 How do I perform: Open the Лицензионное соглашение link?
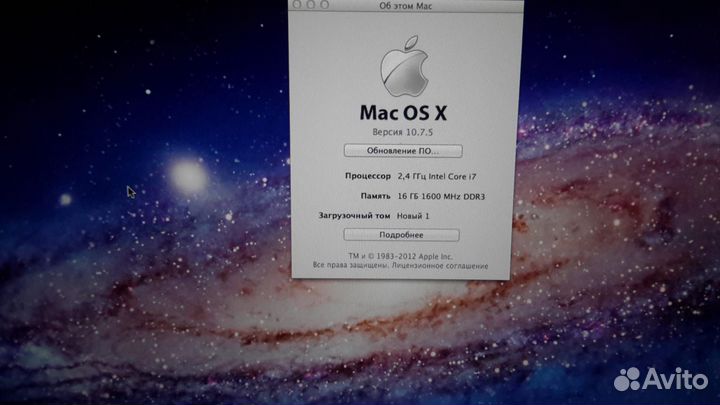(x=440, y=265)
